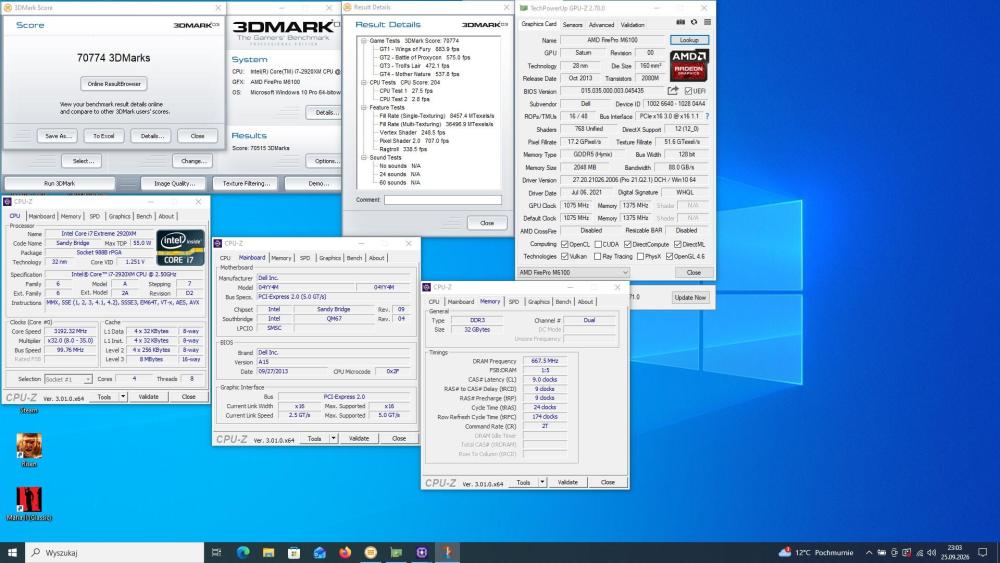Click the Lookup button in GPU-Z
This screenshot has width=1000, height=563.
pyautogui.click(x=689, y=40)
